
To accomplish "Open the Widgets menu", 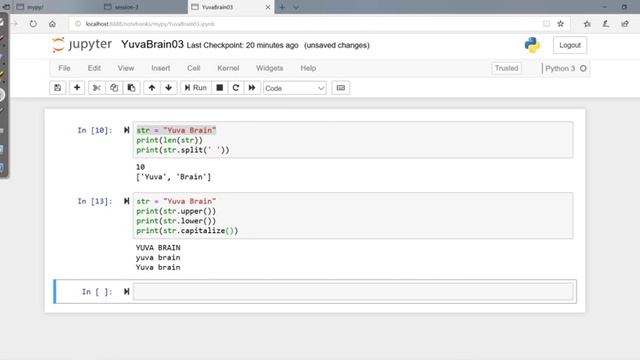I will (x=269, y=68).
